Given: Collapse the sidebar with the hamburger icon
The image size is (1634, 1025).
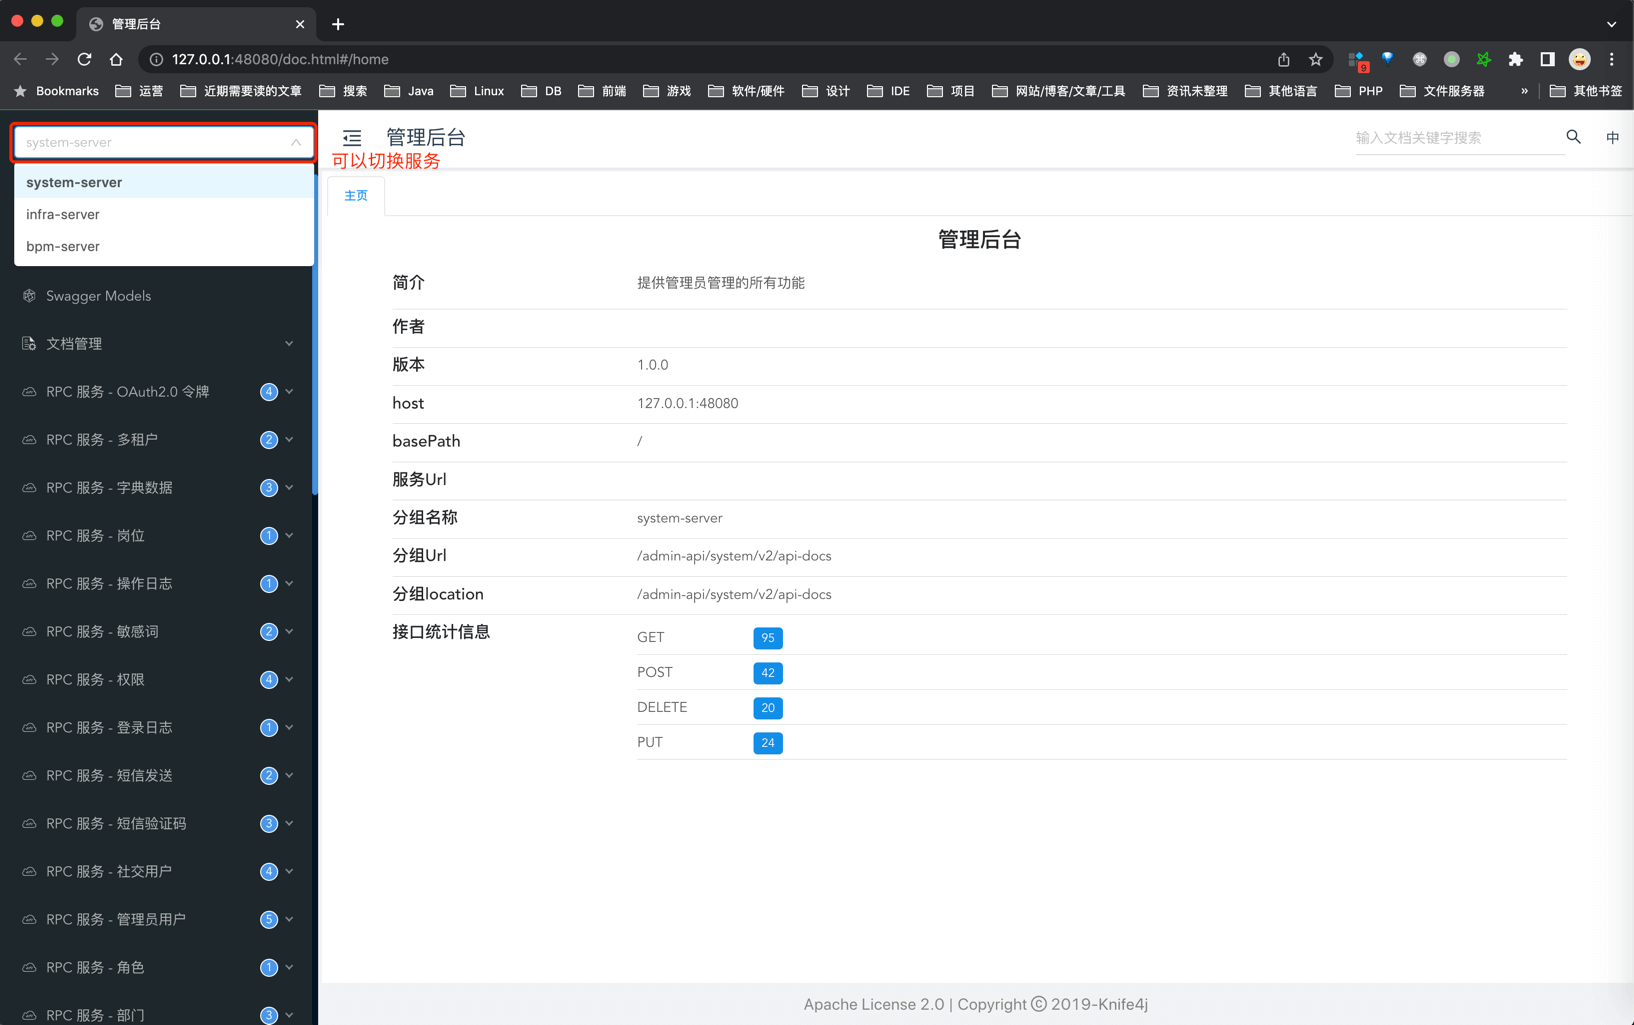Looking at the screenshot, I should click(351, 137).
